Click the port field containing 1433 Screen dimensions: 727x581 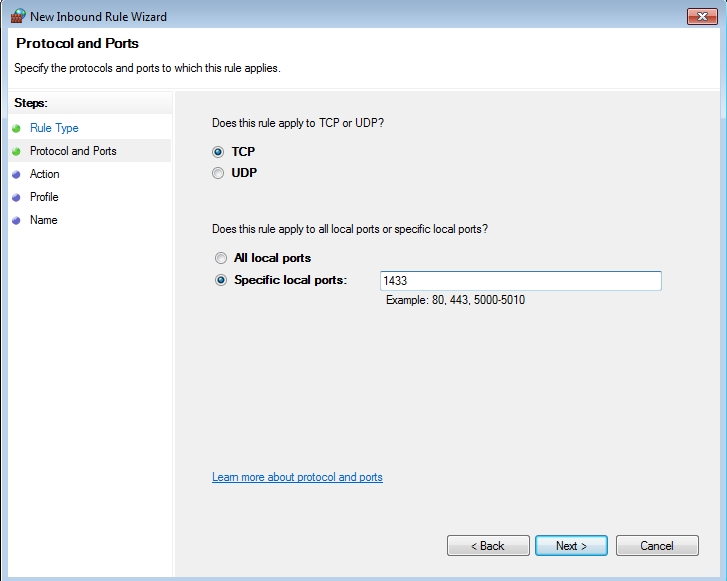pyautogui.click(x=520, y=281)
